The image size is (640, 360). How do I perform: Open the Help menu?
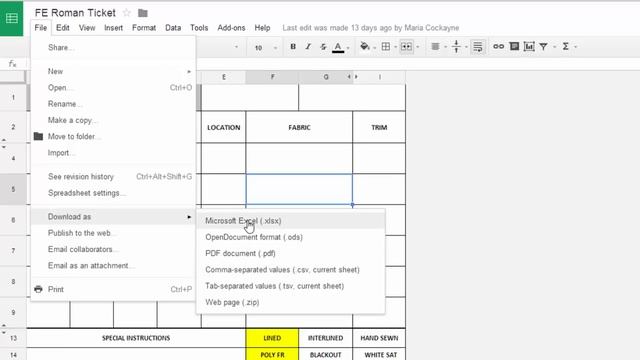262,28
